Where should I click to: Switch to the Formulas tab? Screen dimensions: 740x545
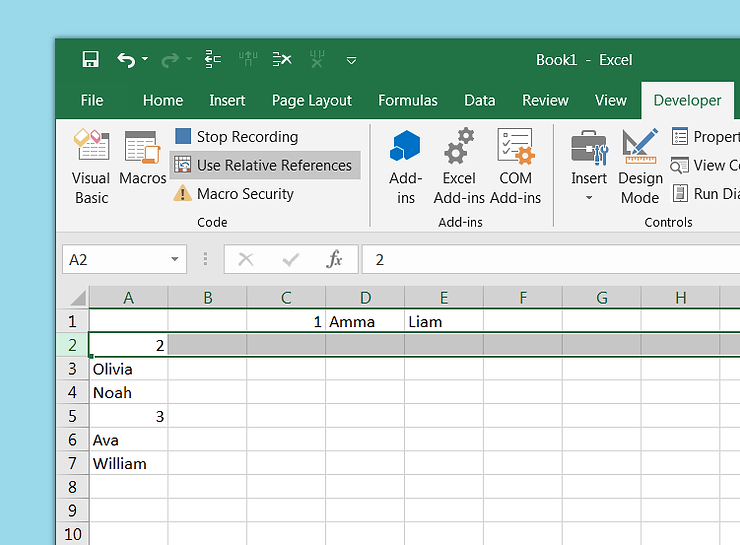point(407,100)
